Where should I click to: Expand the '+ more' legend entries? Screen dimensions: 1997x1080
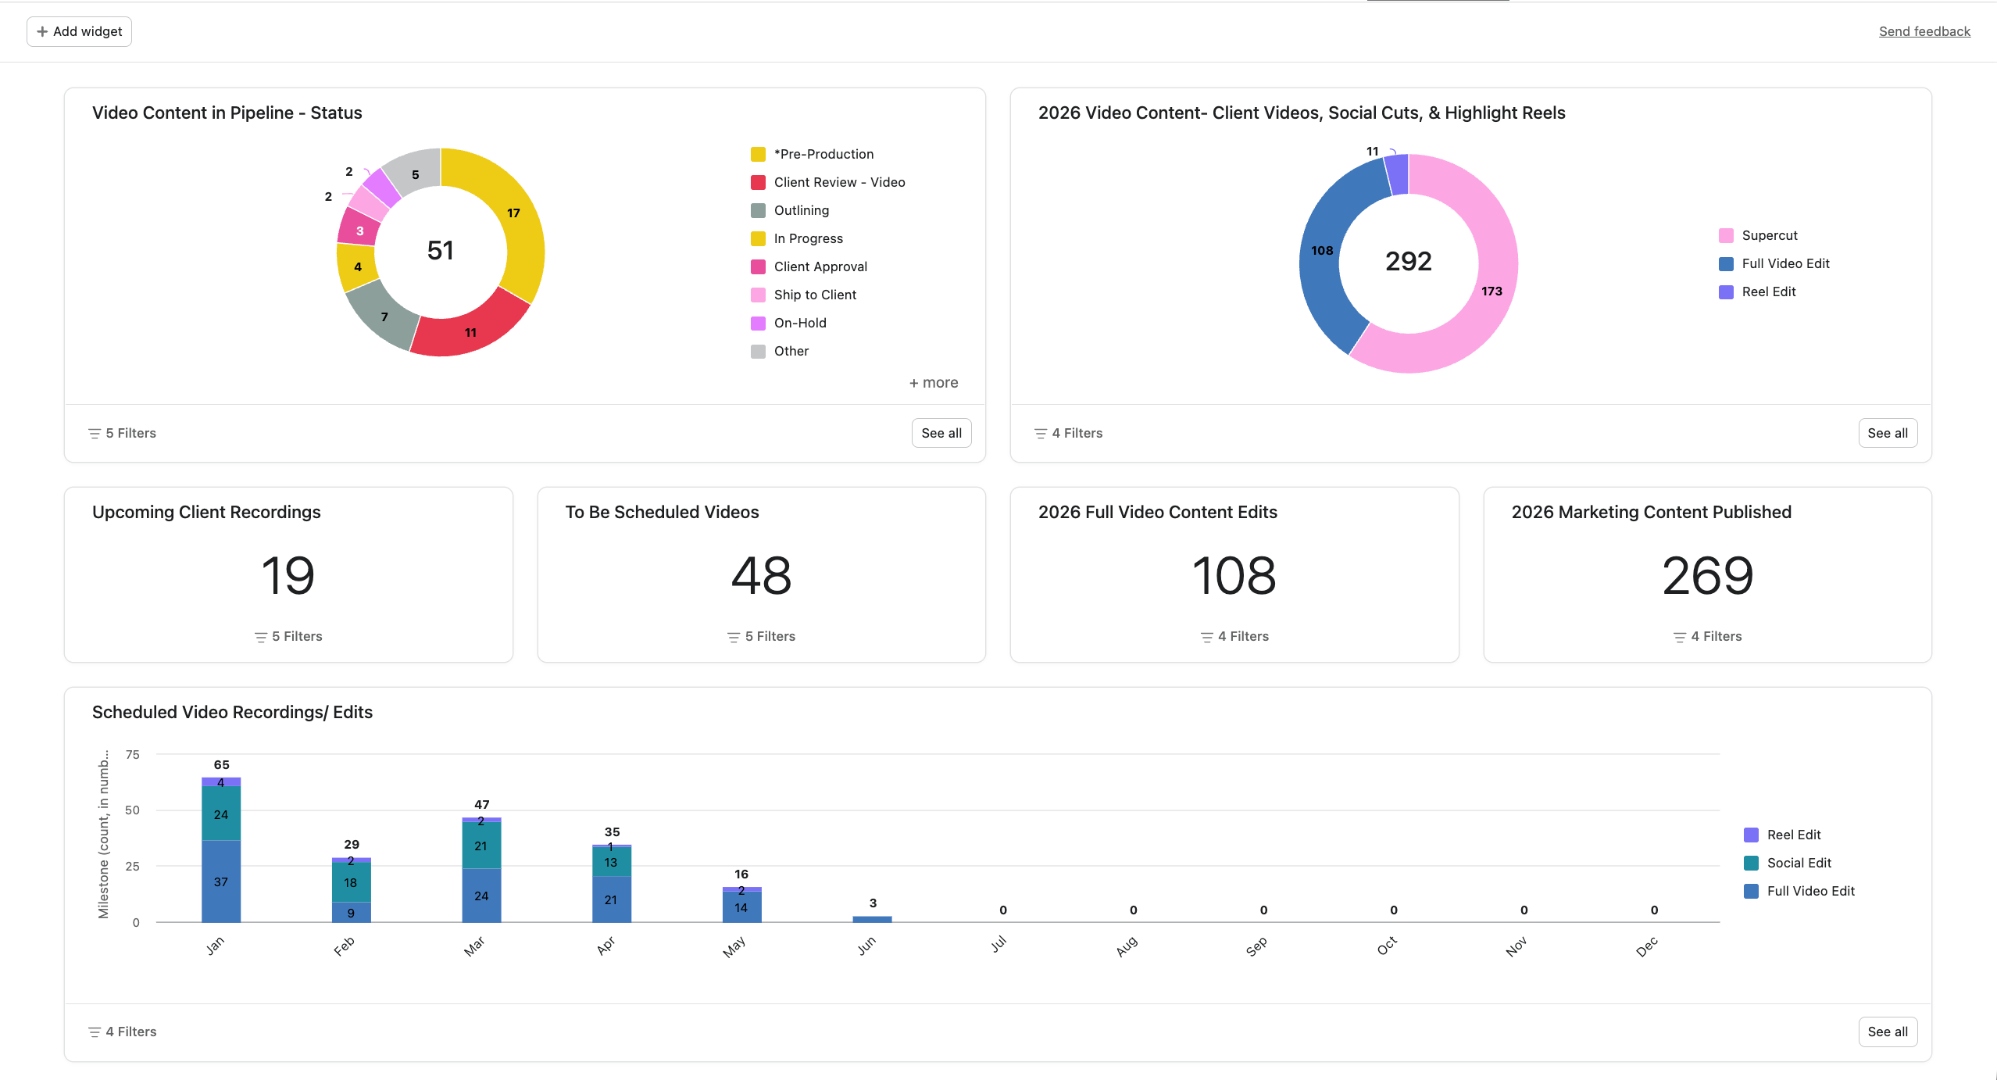[932, 382]
